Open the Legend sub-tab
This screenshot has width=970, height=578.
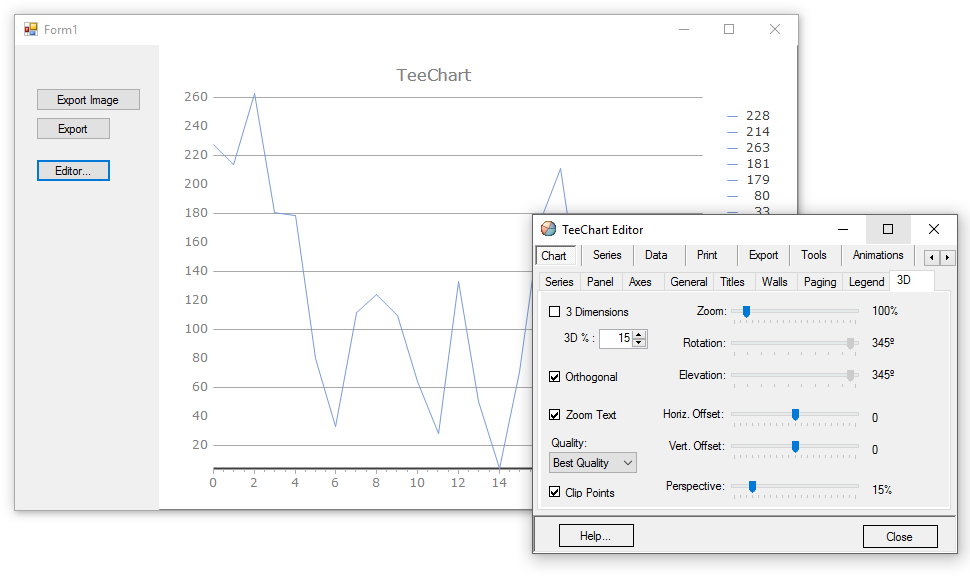click(866, 282)
